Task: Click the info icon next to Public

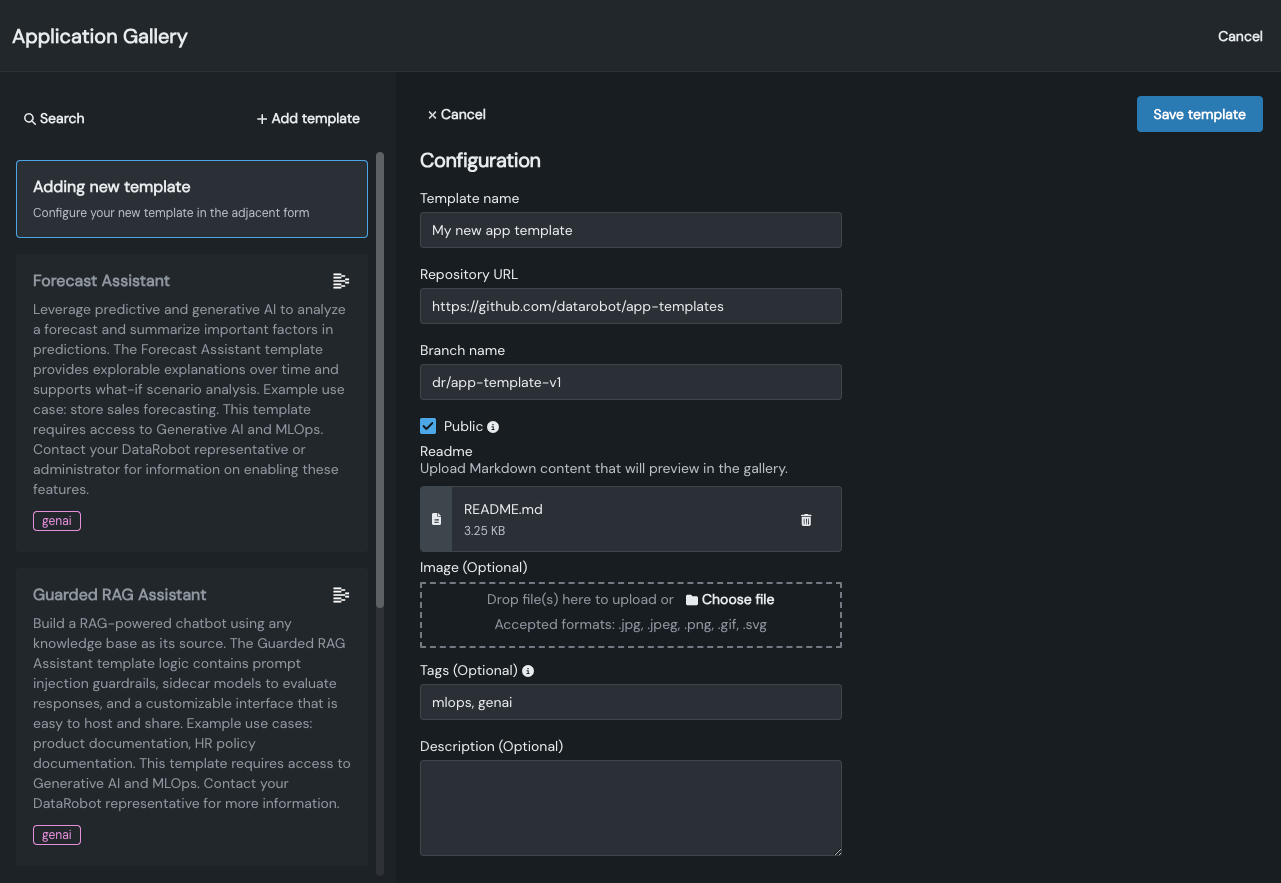Action: point(493,427)
